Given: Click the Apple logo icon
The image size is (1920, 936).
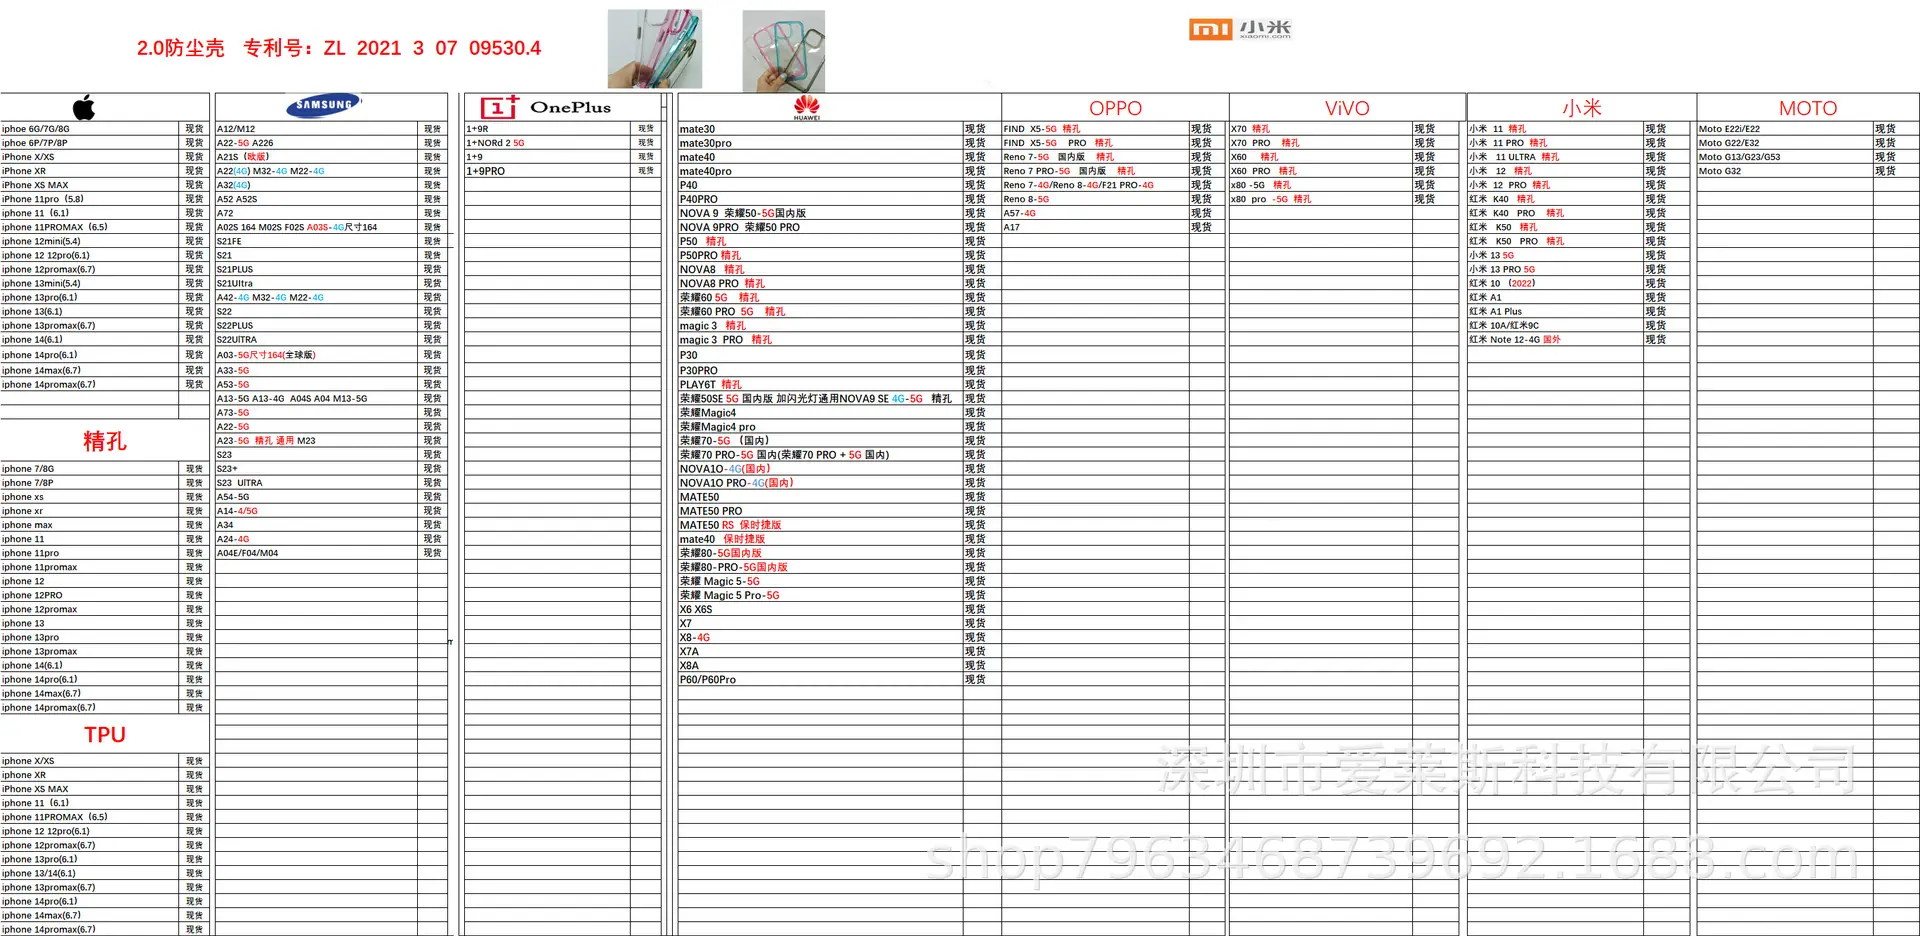Looking at the screenshot, I should pyautogui.click(x=84, y=107).
